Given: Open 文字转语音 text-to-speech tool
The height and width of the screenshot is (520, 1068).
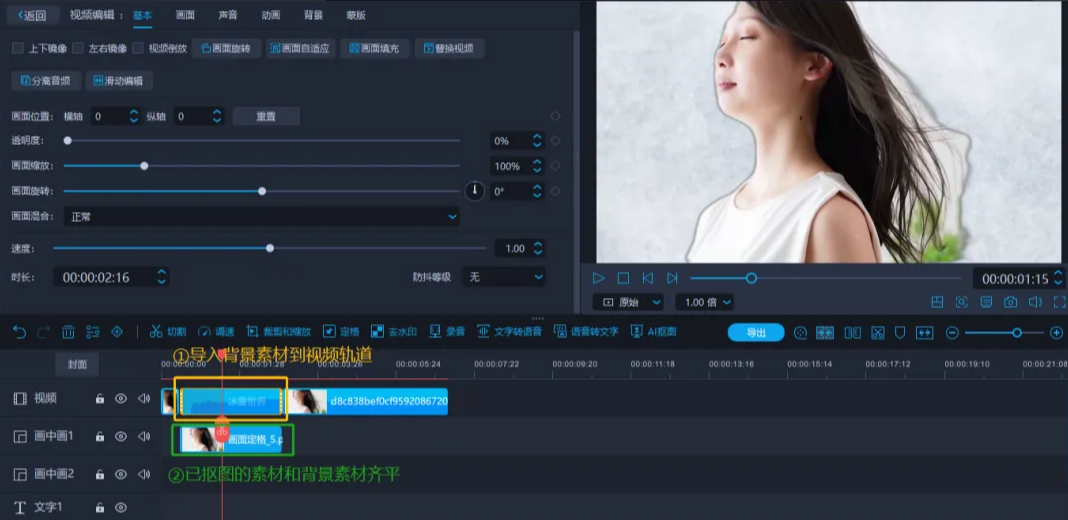Looking at the screenshot, I should [x=509, y=332].
